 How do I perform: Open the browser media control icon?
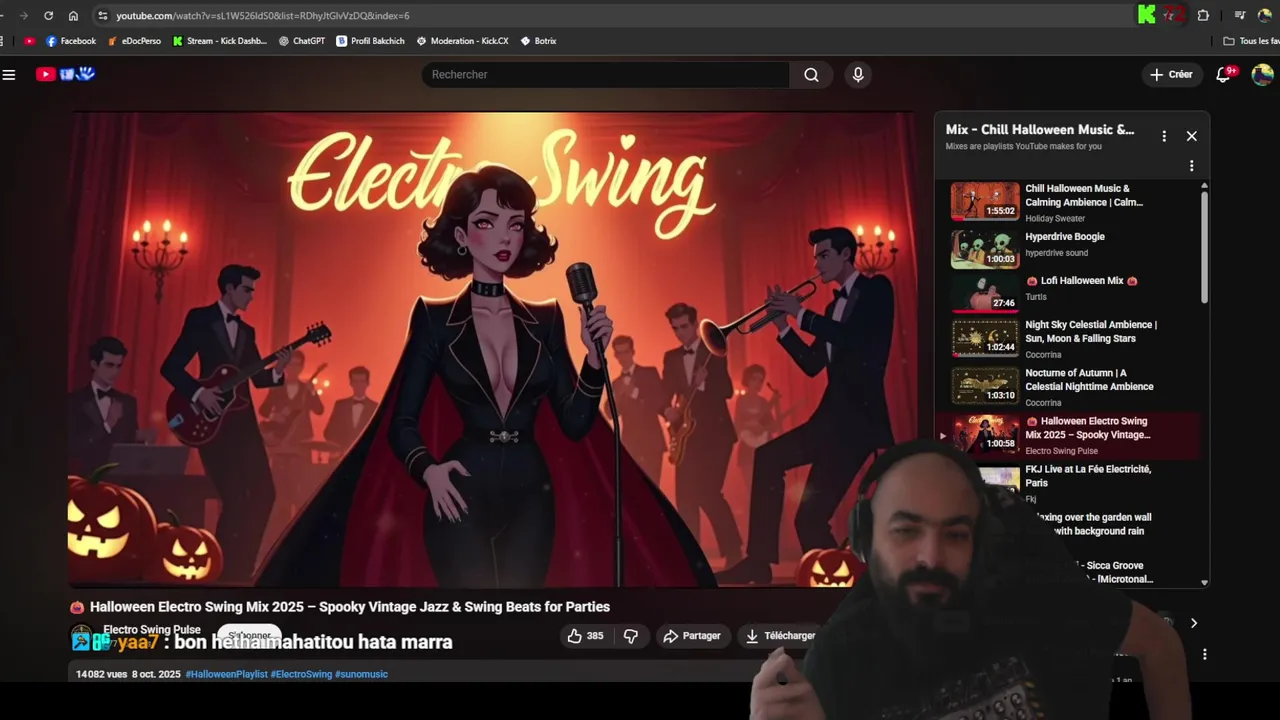tap(1240, 16)
